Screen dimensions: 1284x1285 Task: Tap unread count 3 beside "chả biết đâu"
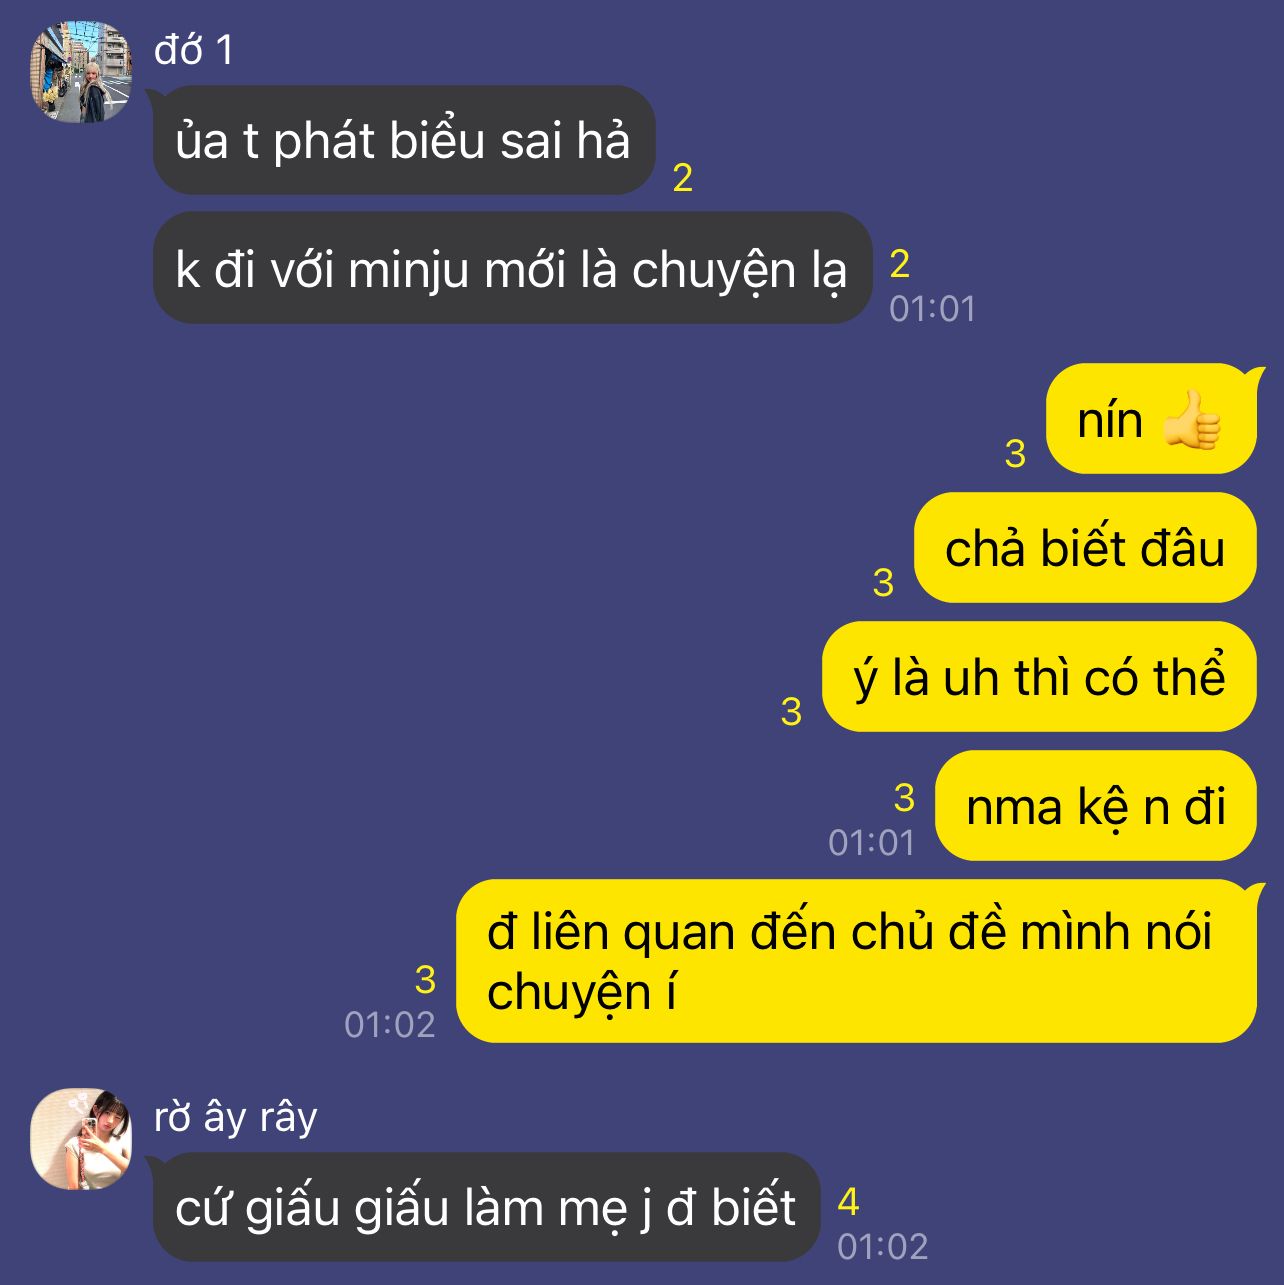pos(883,582)
